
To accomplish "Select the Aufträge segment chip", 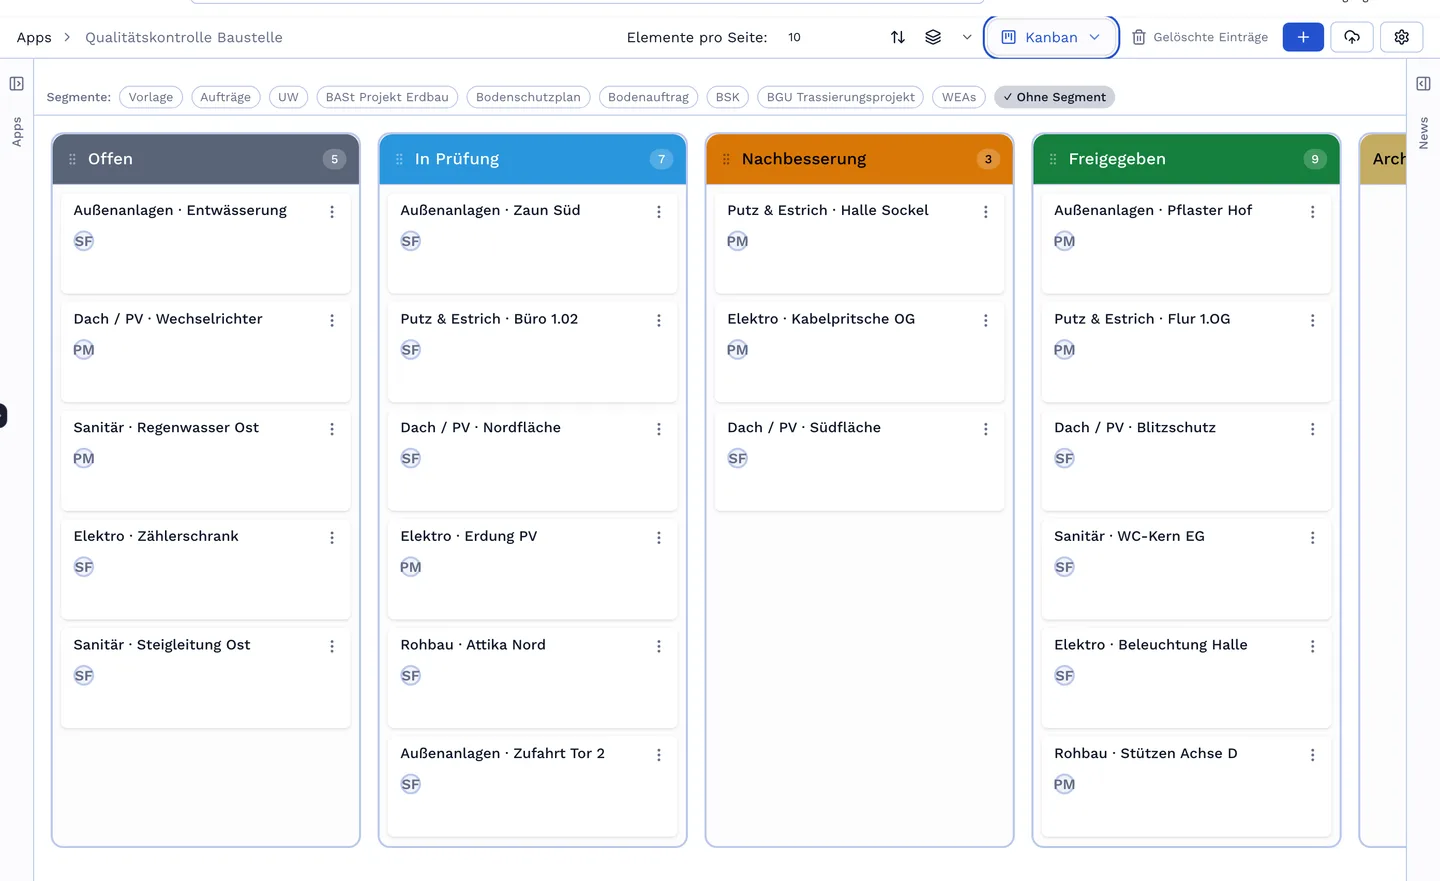I will tap(226, 97).
